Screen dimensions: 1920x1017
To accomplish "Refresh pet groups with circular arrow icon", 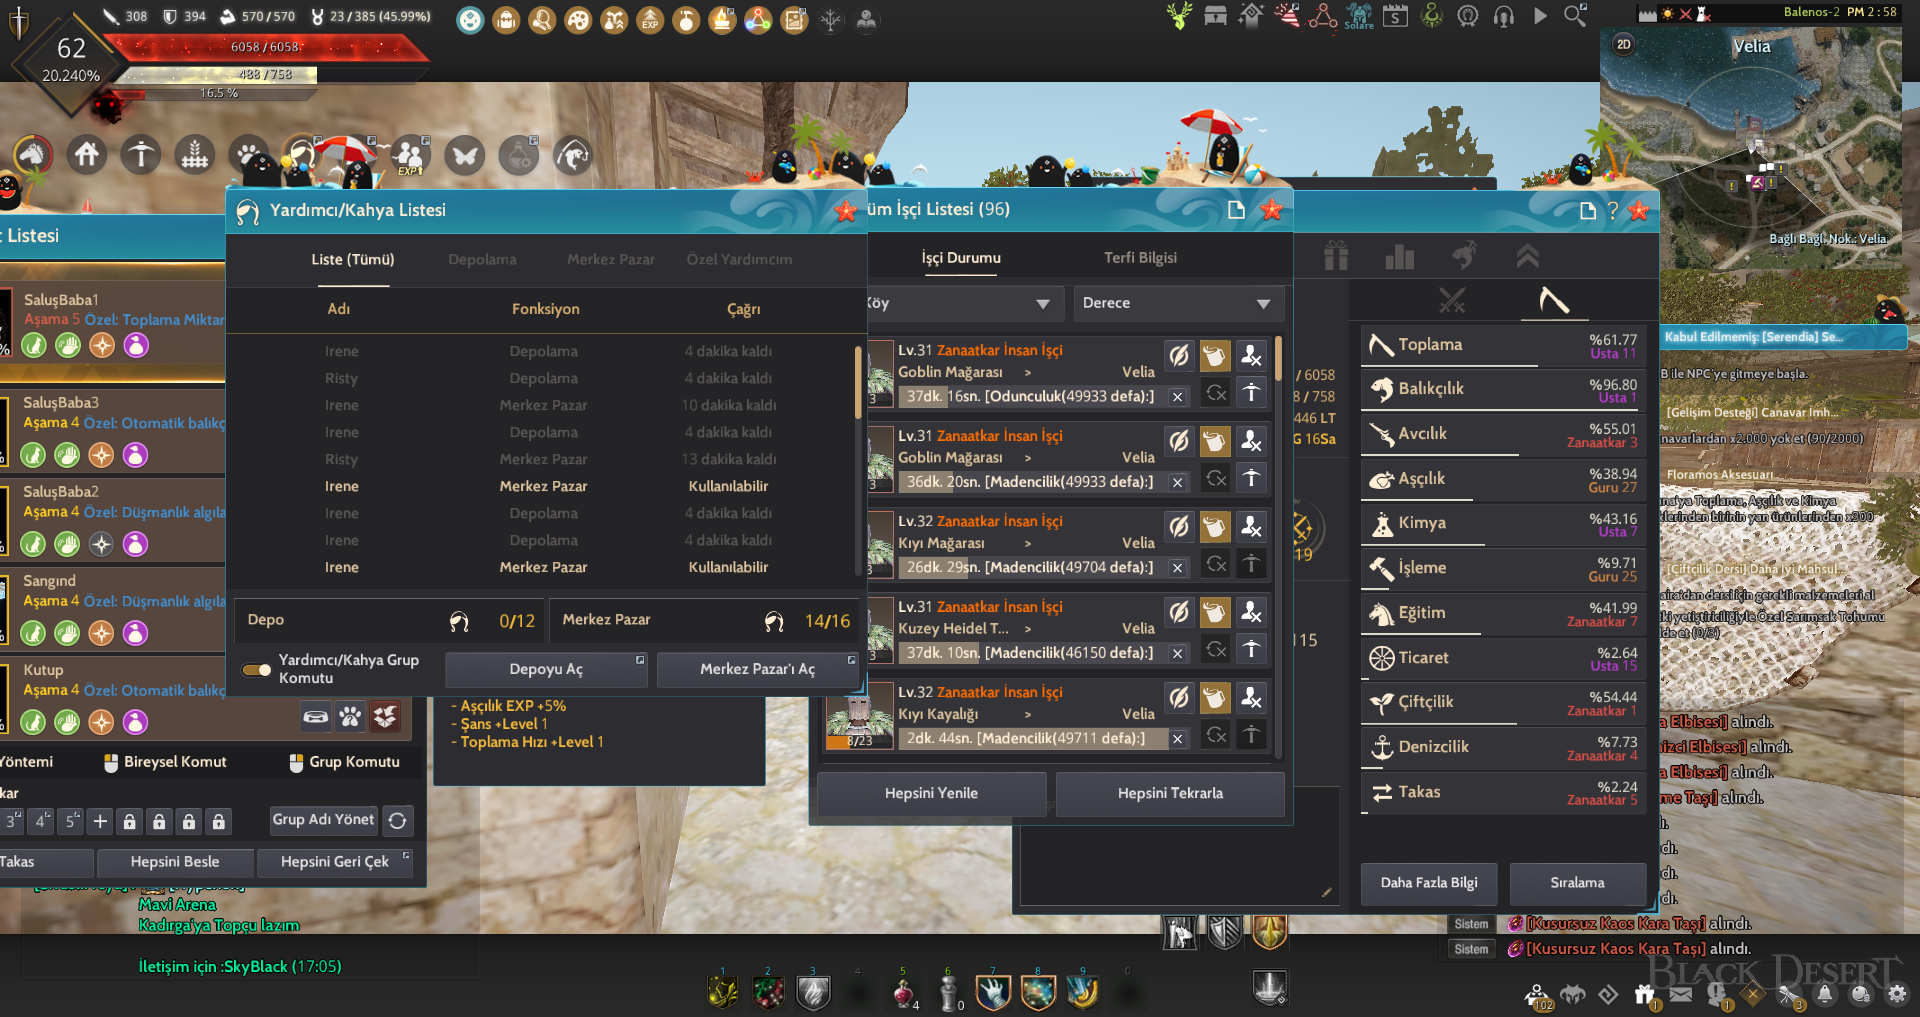I will pyautogui.click(x=397, y=820).
